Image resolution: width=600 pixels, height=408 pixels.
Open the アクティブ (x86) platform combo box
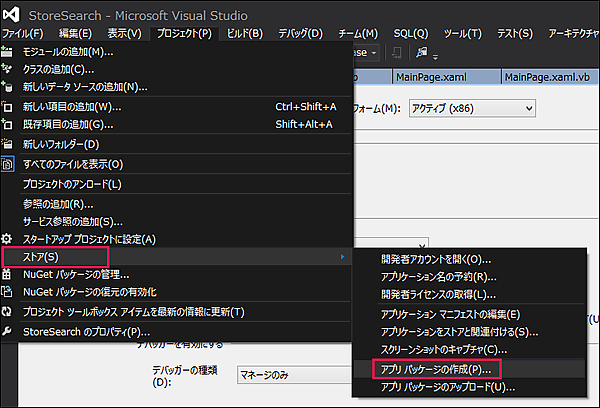(x=472, y=108)
